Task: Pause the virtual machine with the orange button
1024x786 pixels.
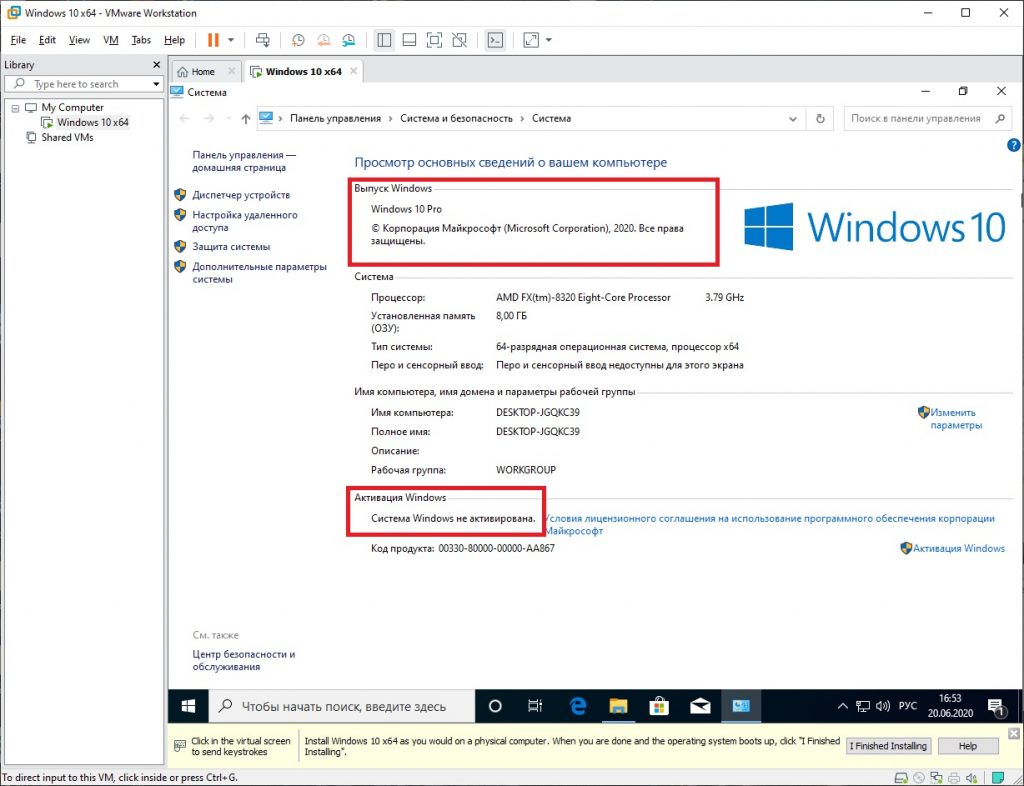Action: [213, 40]
